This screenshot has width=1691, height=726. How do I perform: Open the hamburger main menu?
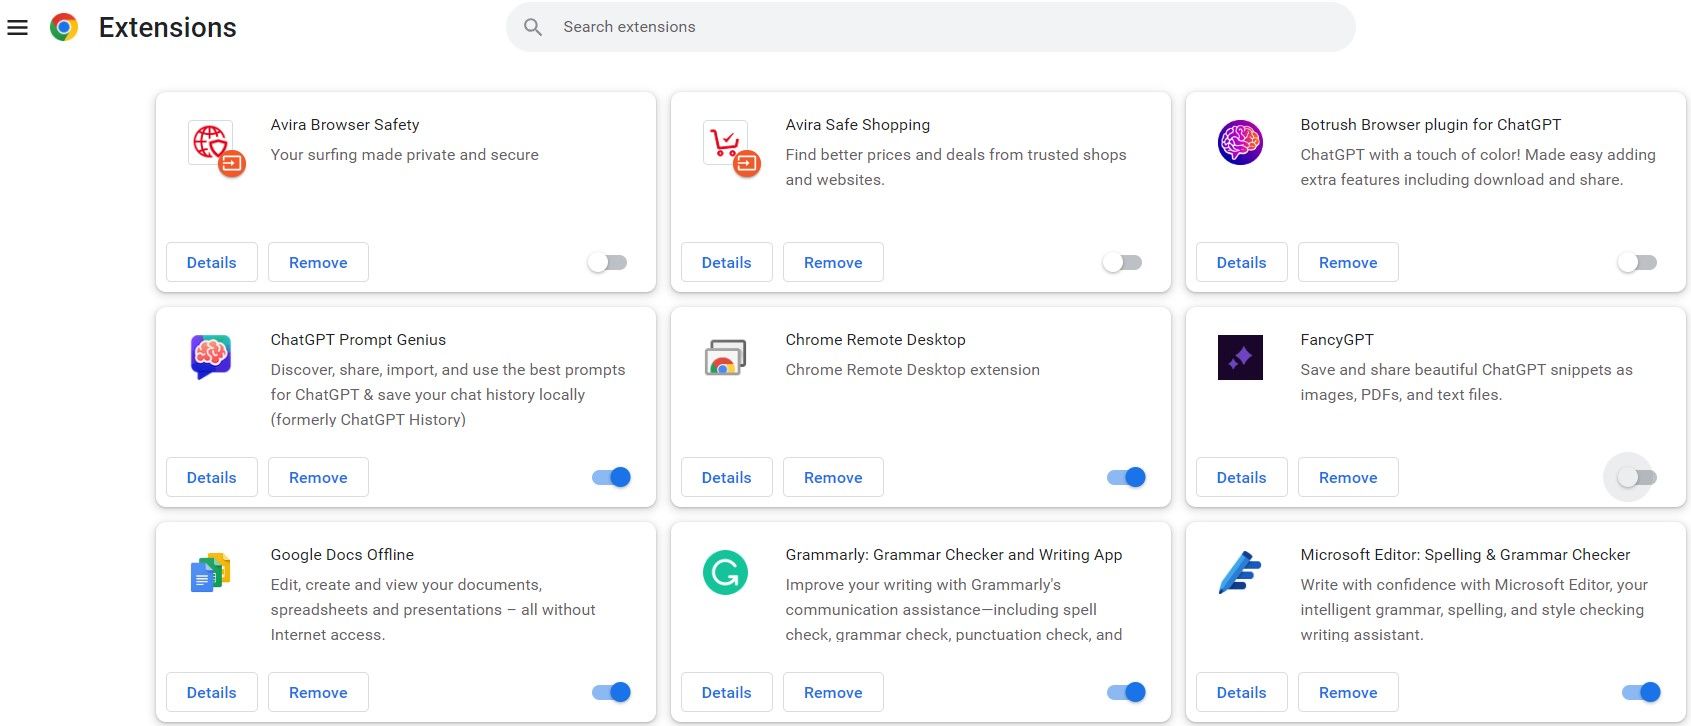tap(18, 28)
